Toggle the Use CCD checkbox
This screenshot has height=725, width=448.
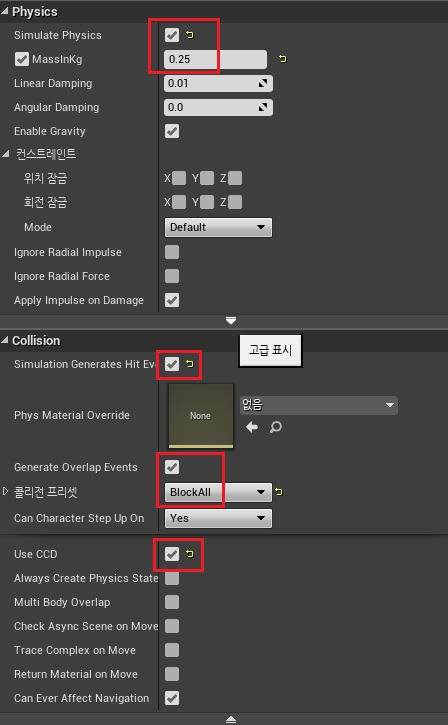[172, 554]
